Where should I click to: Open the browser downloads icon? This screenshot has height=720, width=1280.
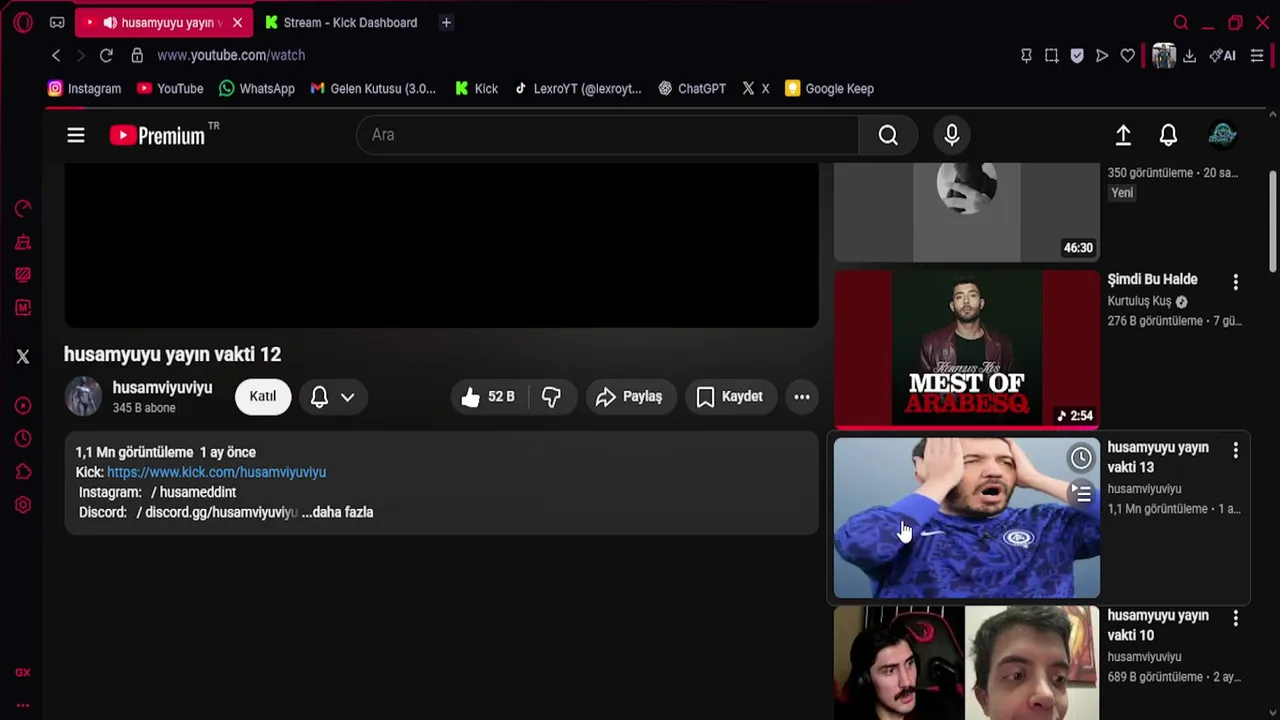pos(1189,56)
